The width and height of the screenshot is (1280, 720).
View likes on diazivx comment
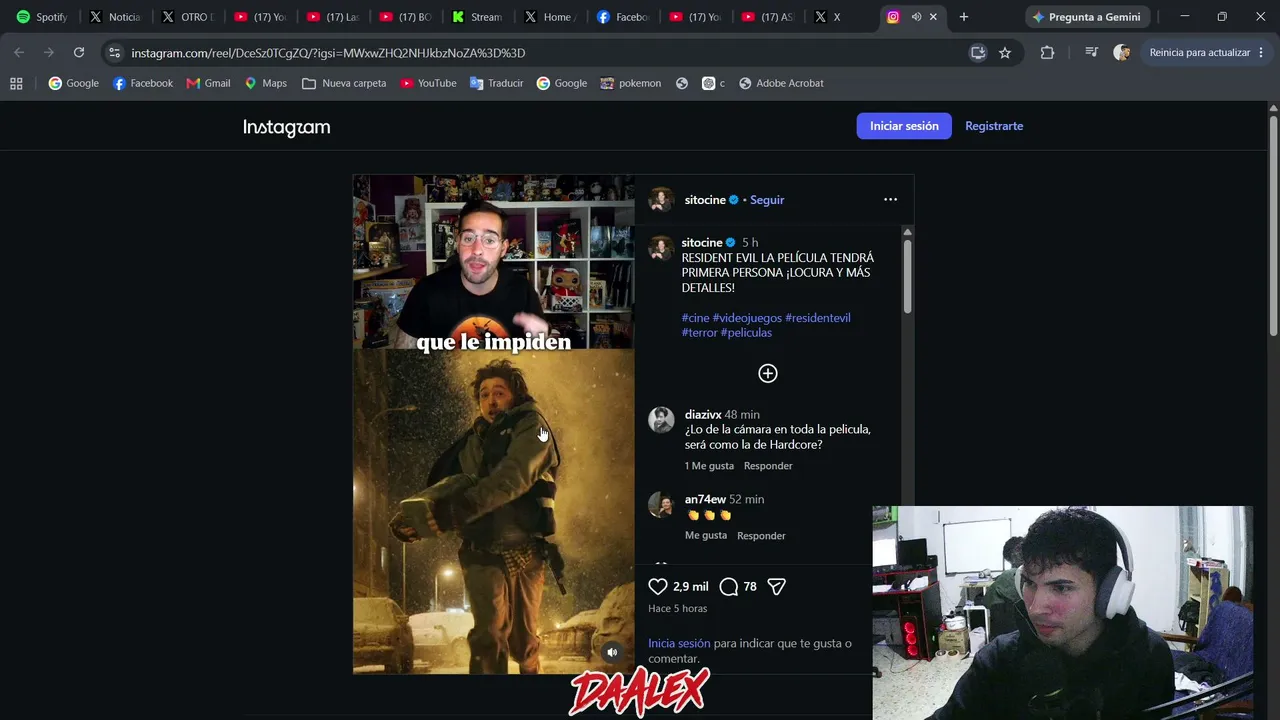tap(709, 466)
